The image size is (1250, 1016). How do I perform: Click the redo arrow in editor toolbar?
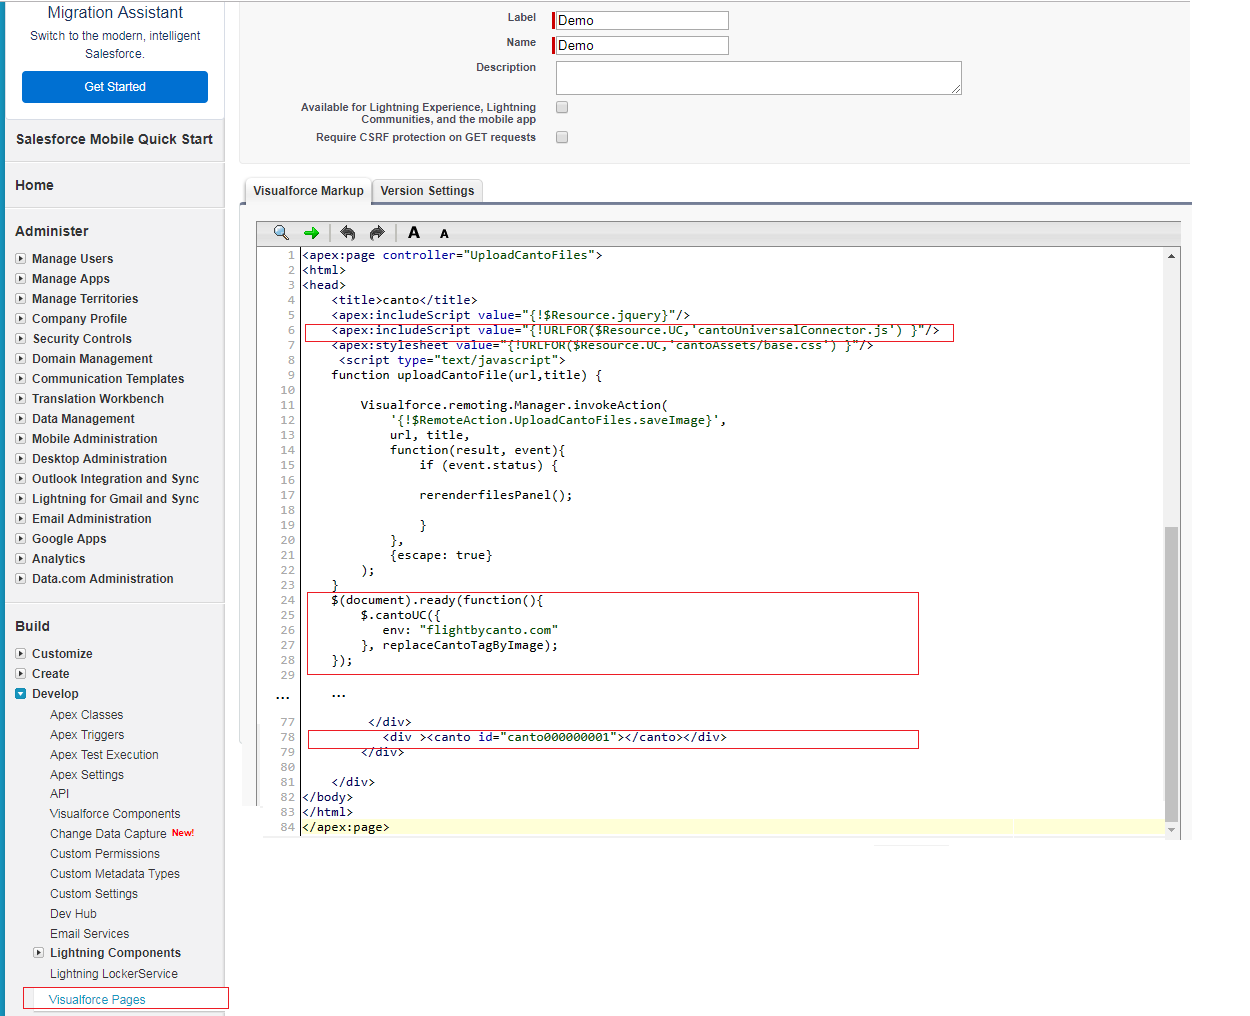(x=377, y=233)
